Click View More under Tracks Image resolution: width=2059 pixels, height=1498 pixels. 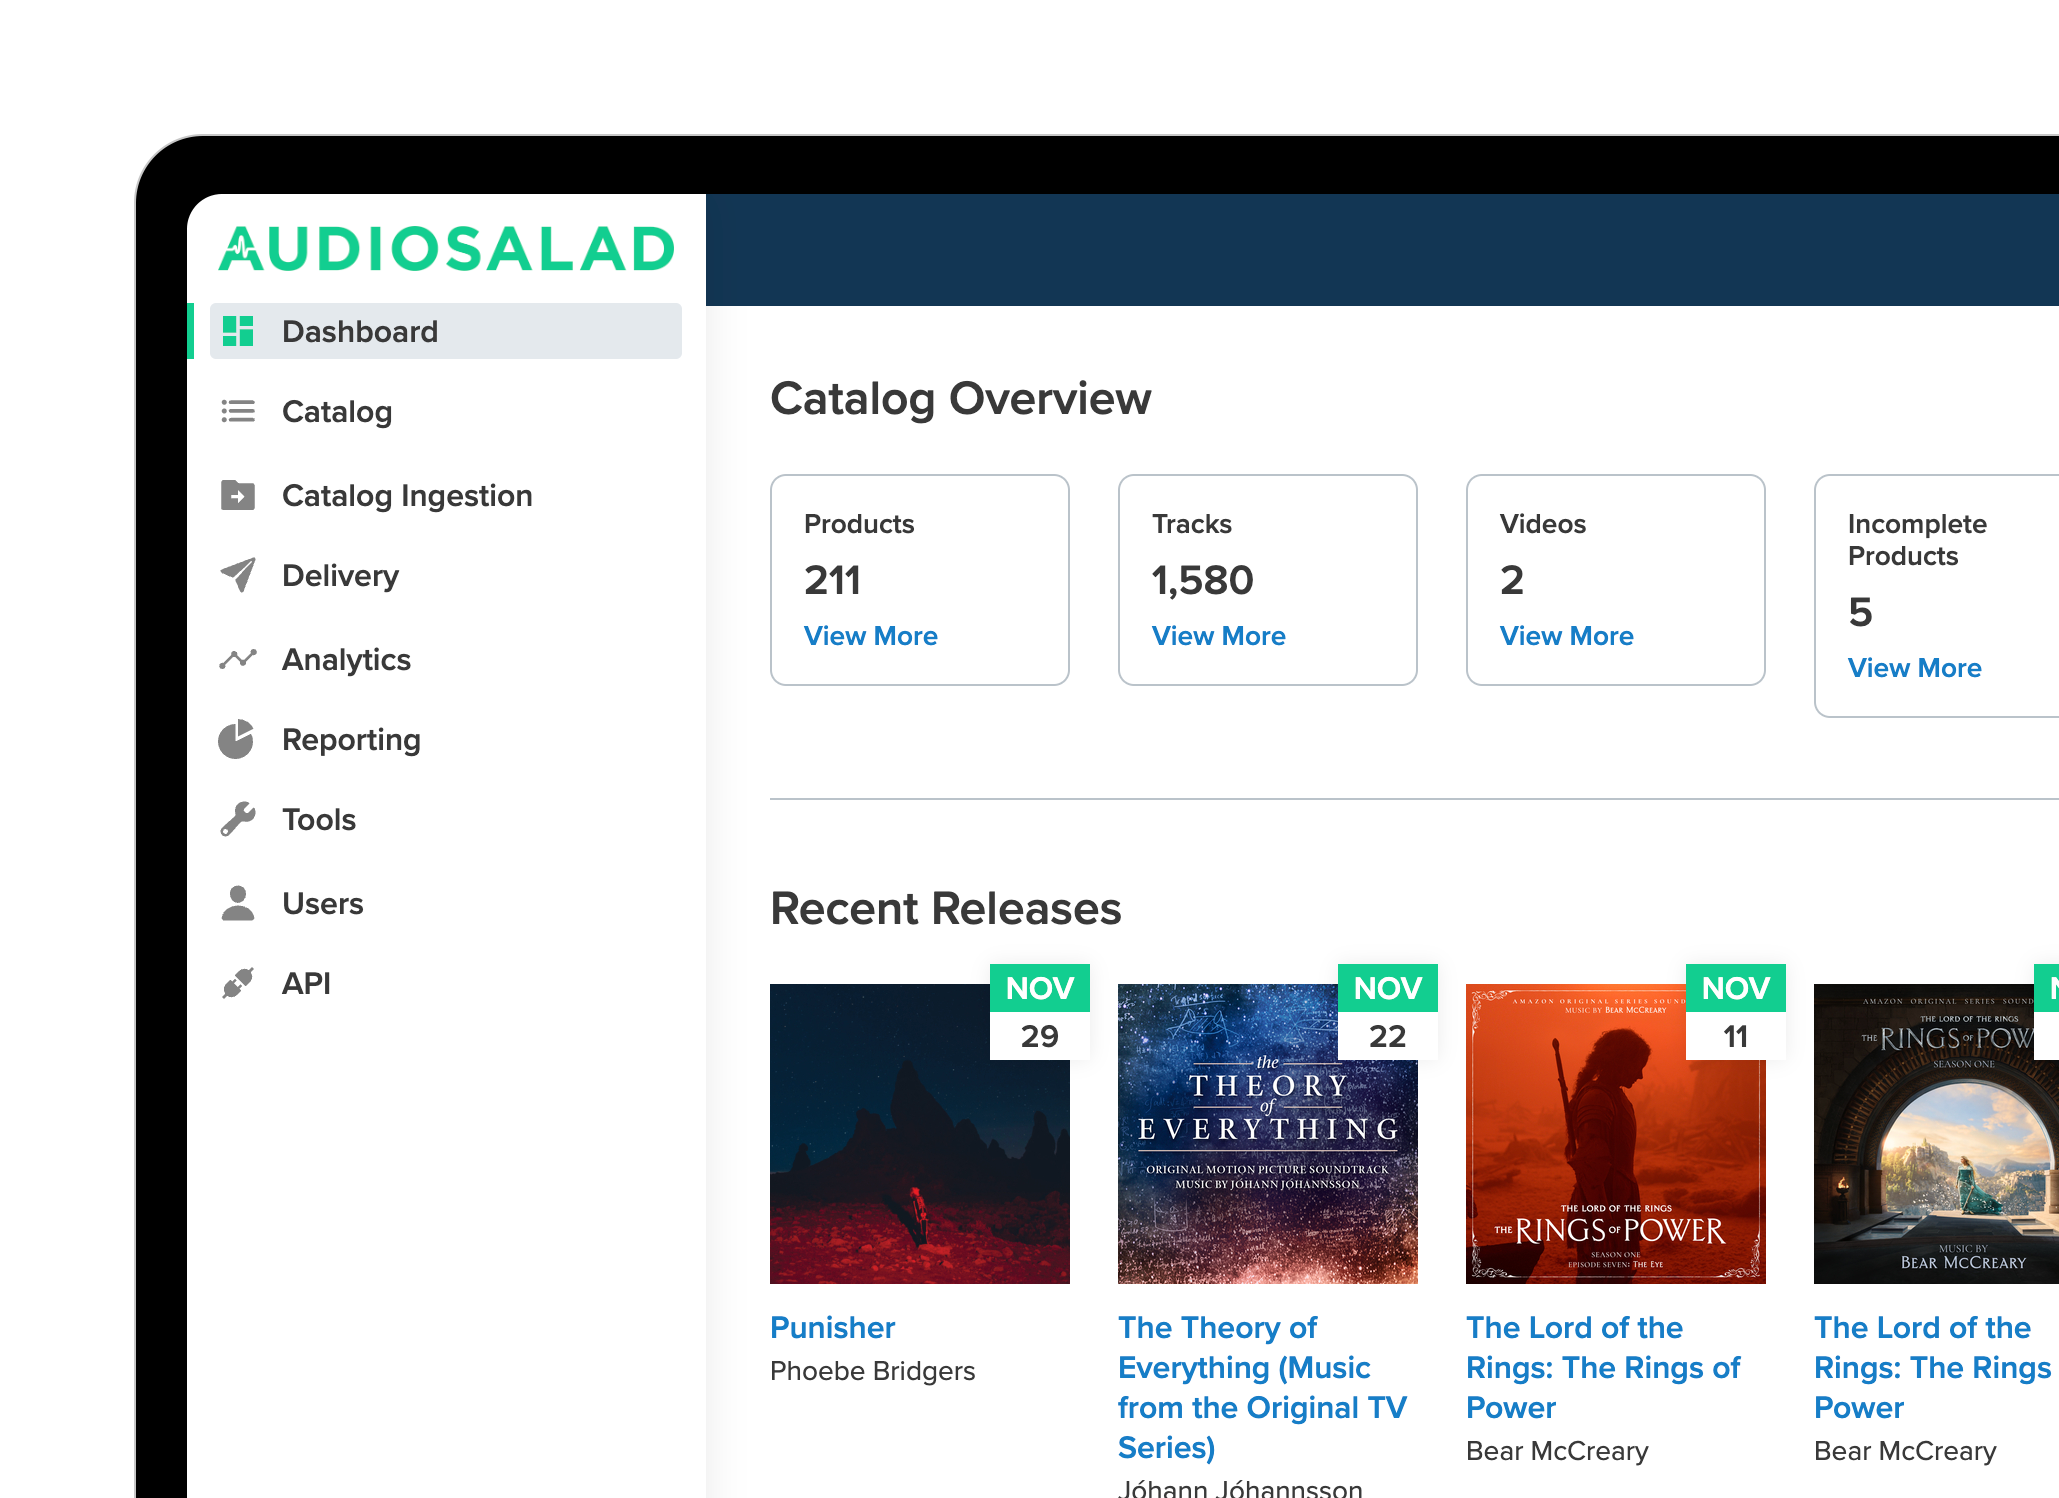(1218, 636)
